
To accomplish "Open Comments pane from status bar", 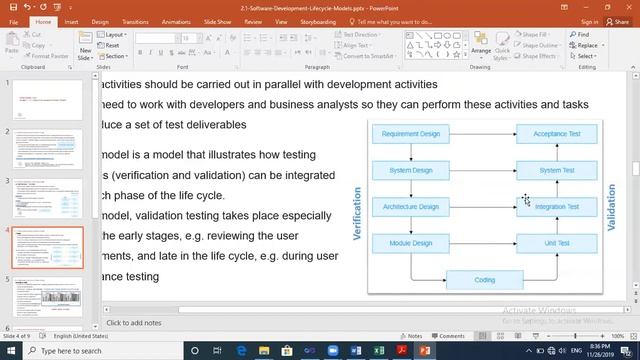I will 448,336.
